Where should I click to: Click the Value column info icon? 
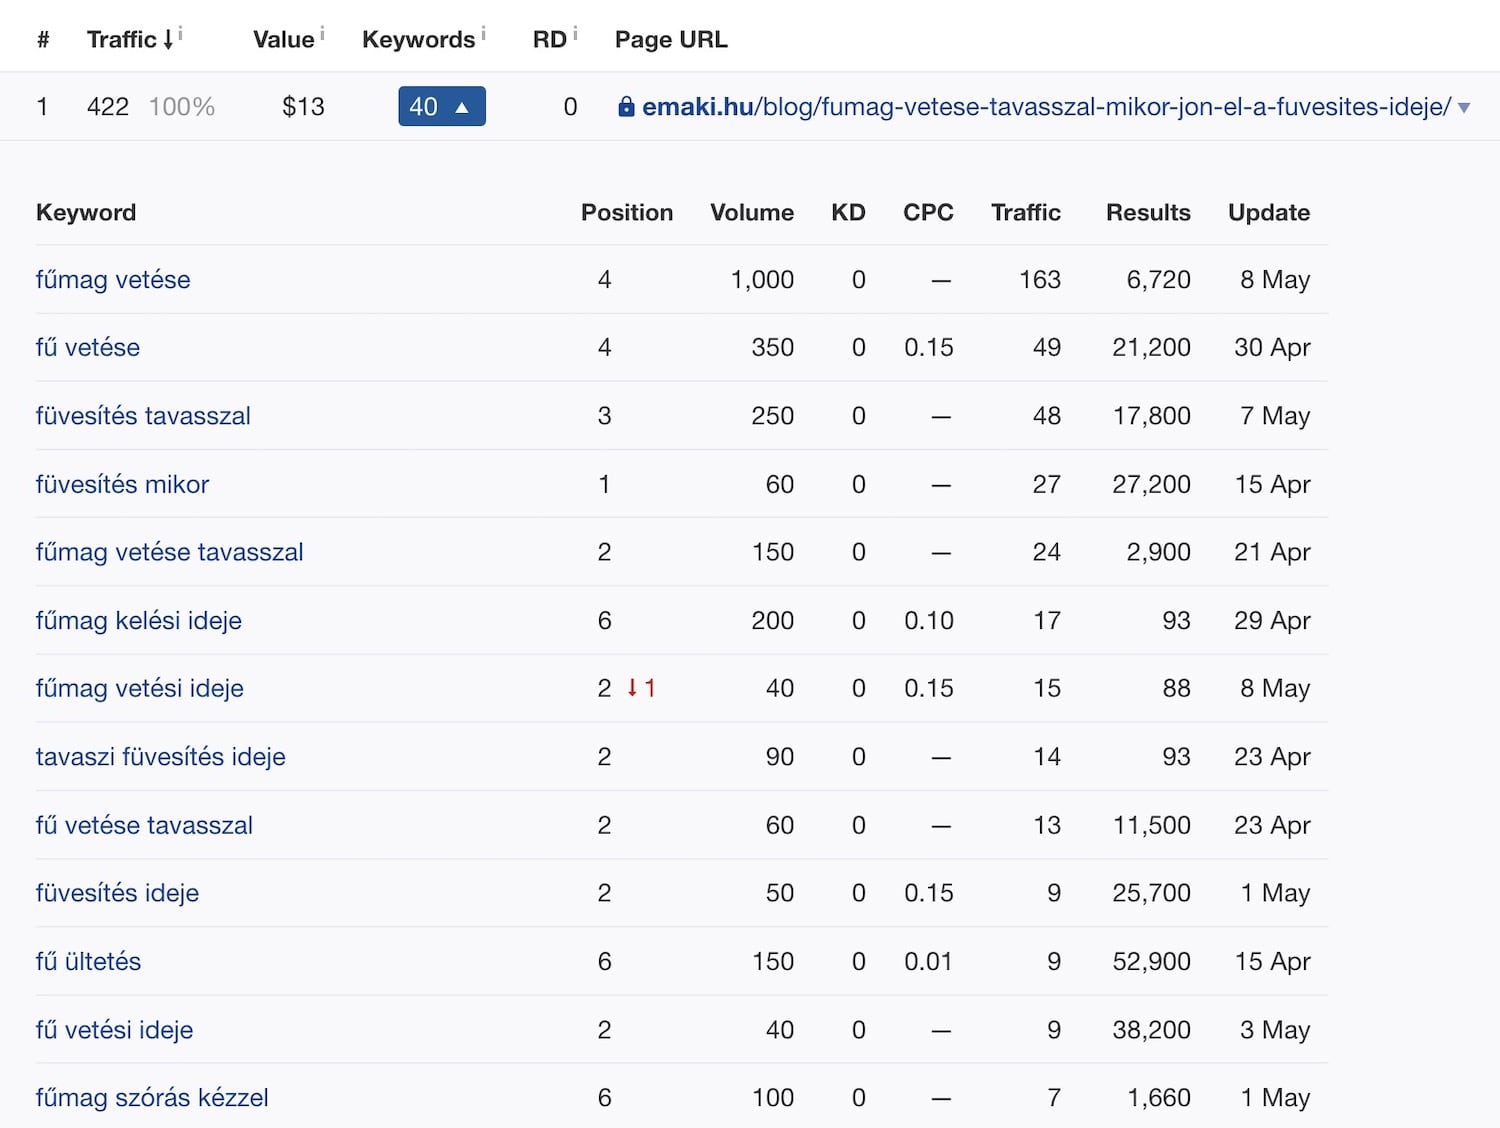tap(322, 34)
